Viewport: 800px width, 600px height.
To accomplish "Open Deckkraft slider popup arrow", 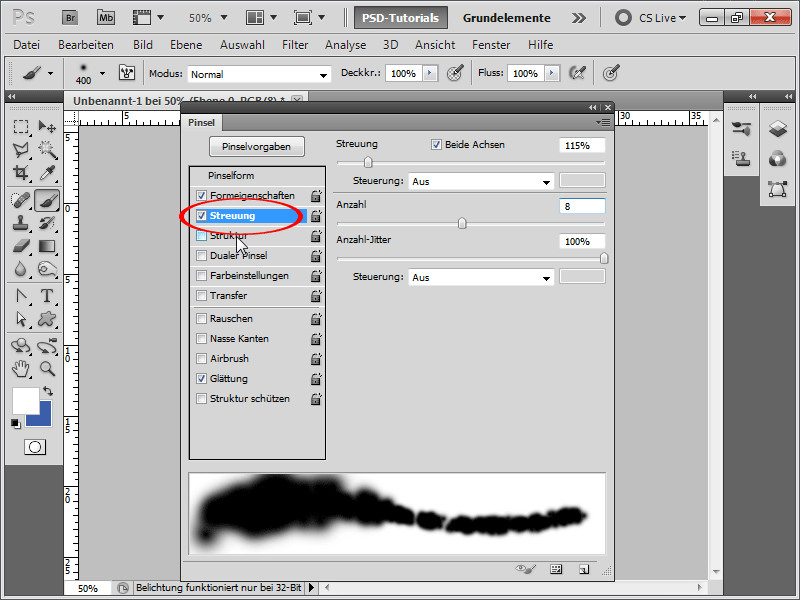I will click(430, 73).
